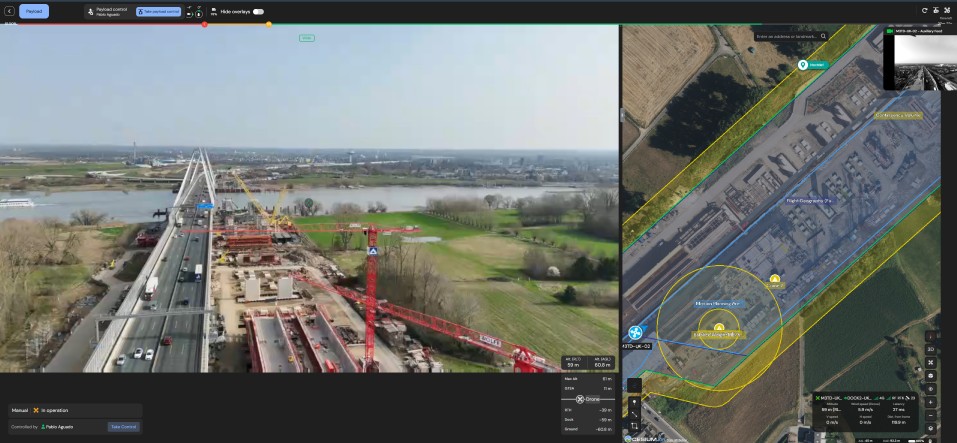
Task: Click the orange marker on the timeline
Action: 269,24
